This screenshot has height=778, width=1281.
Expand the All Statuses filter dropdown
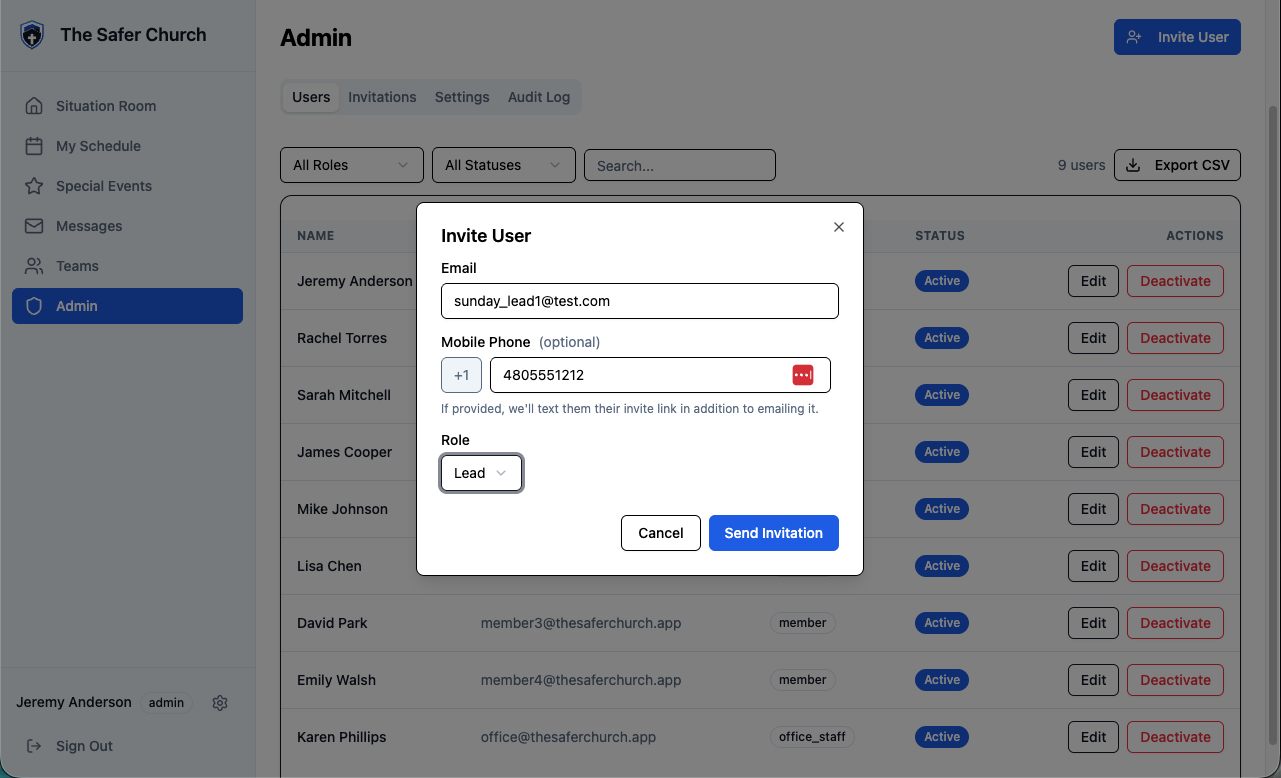click(x=504, y=165)
